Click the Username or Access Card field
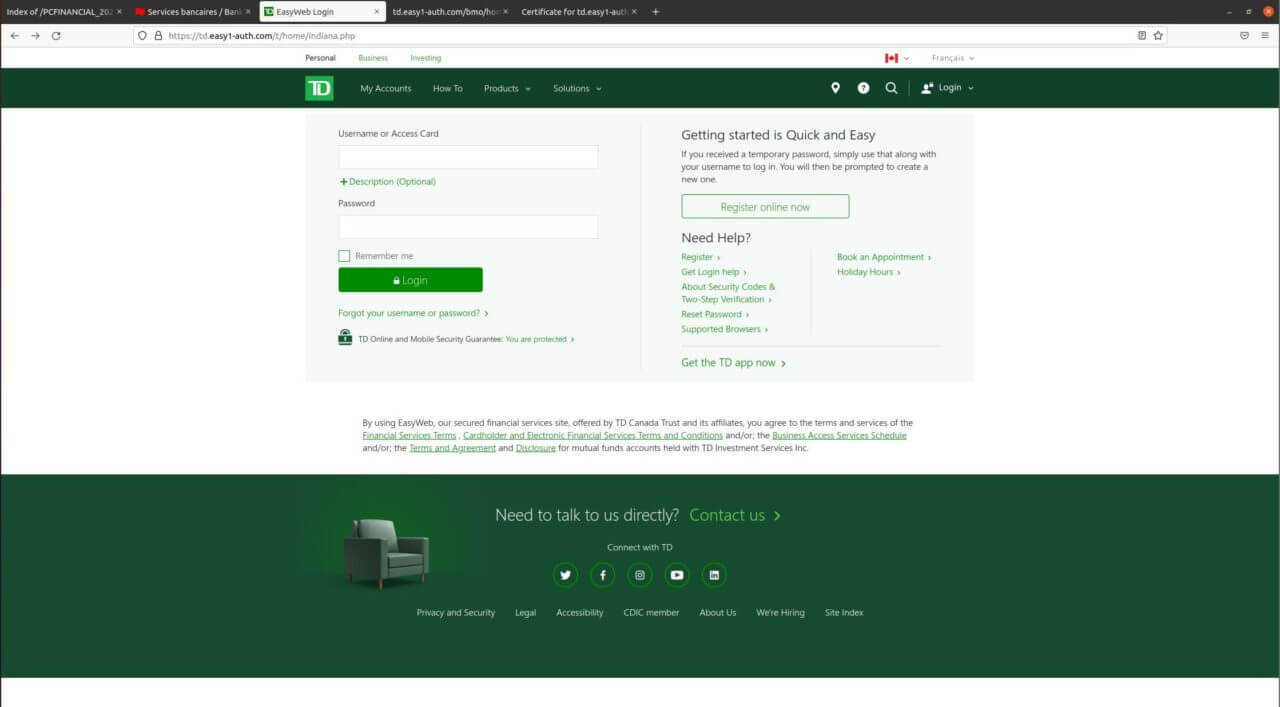Viewport: 1280px width, 707px height. coord(468,157)
